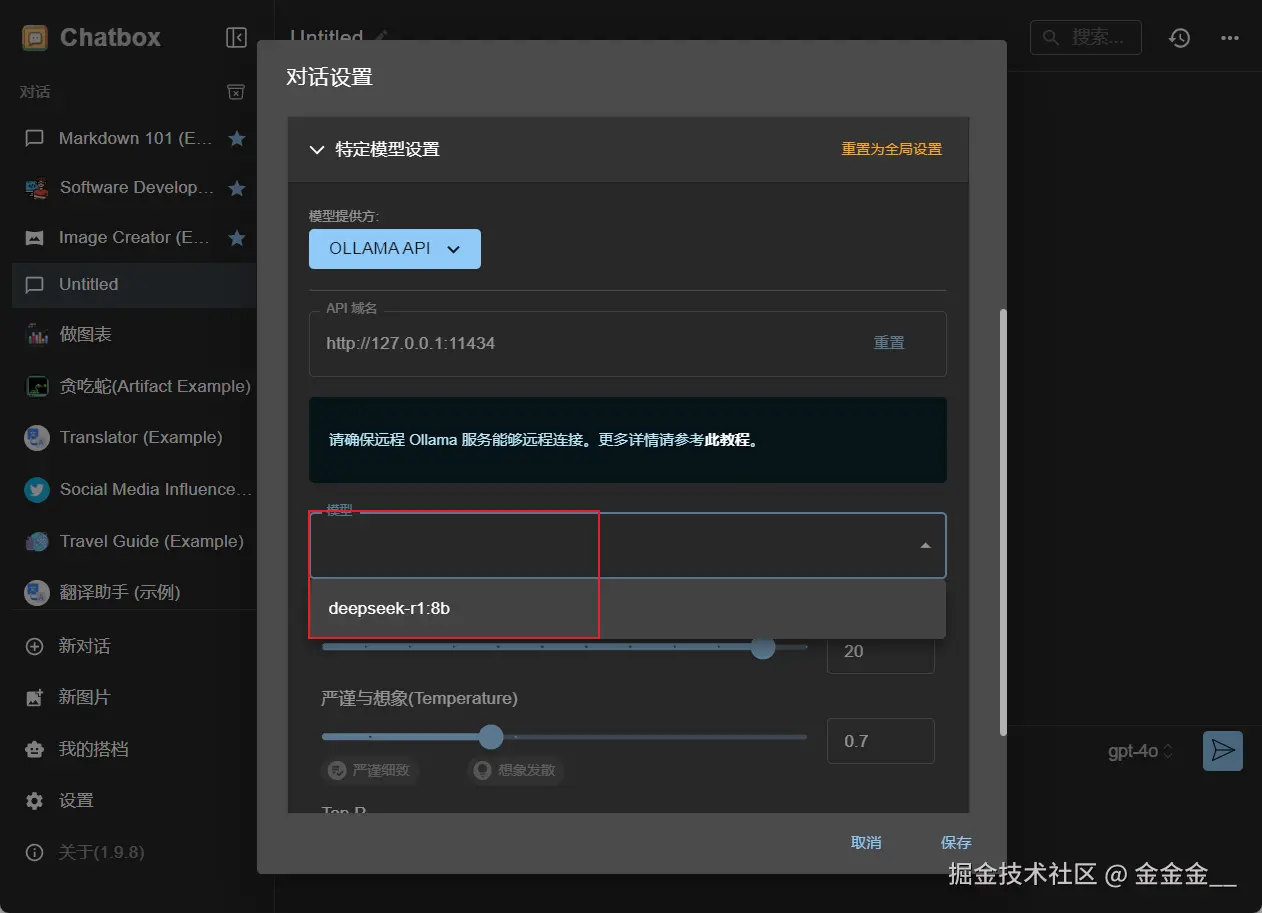1262x913 pixels.
Task: Click 重置 to reset the API host
Action: coord(889,343)
